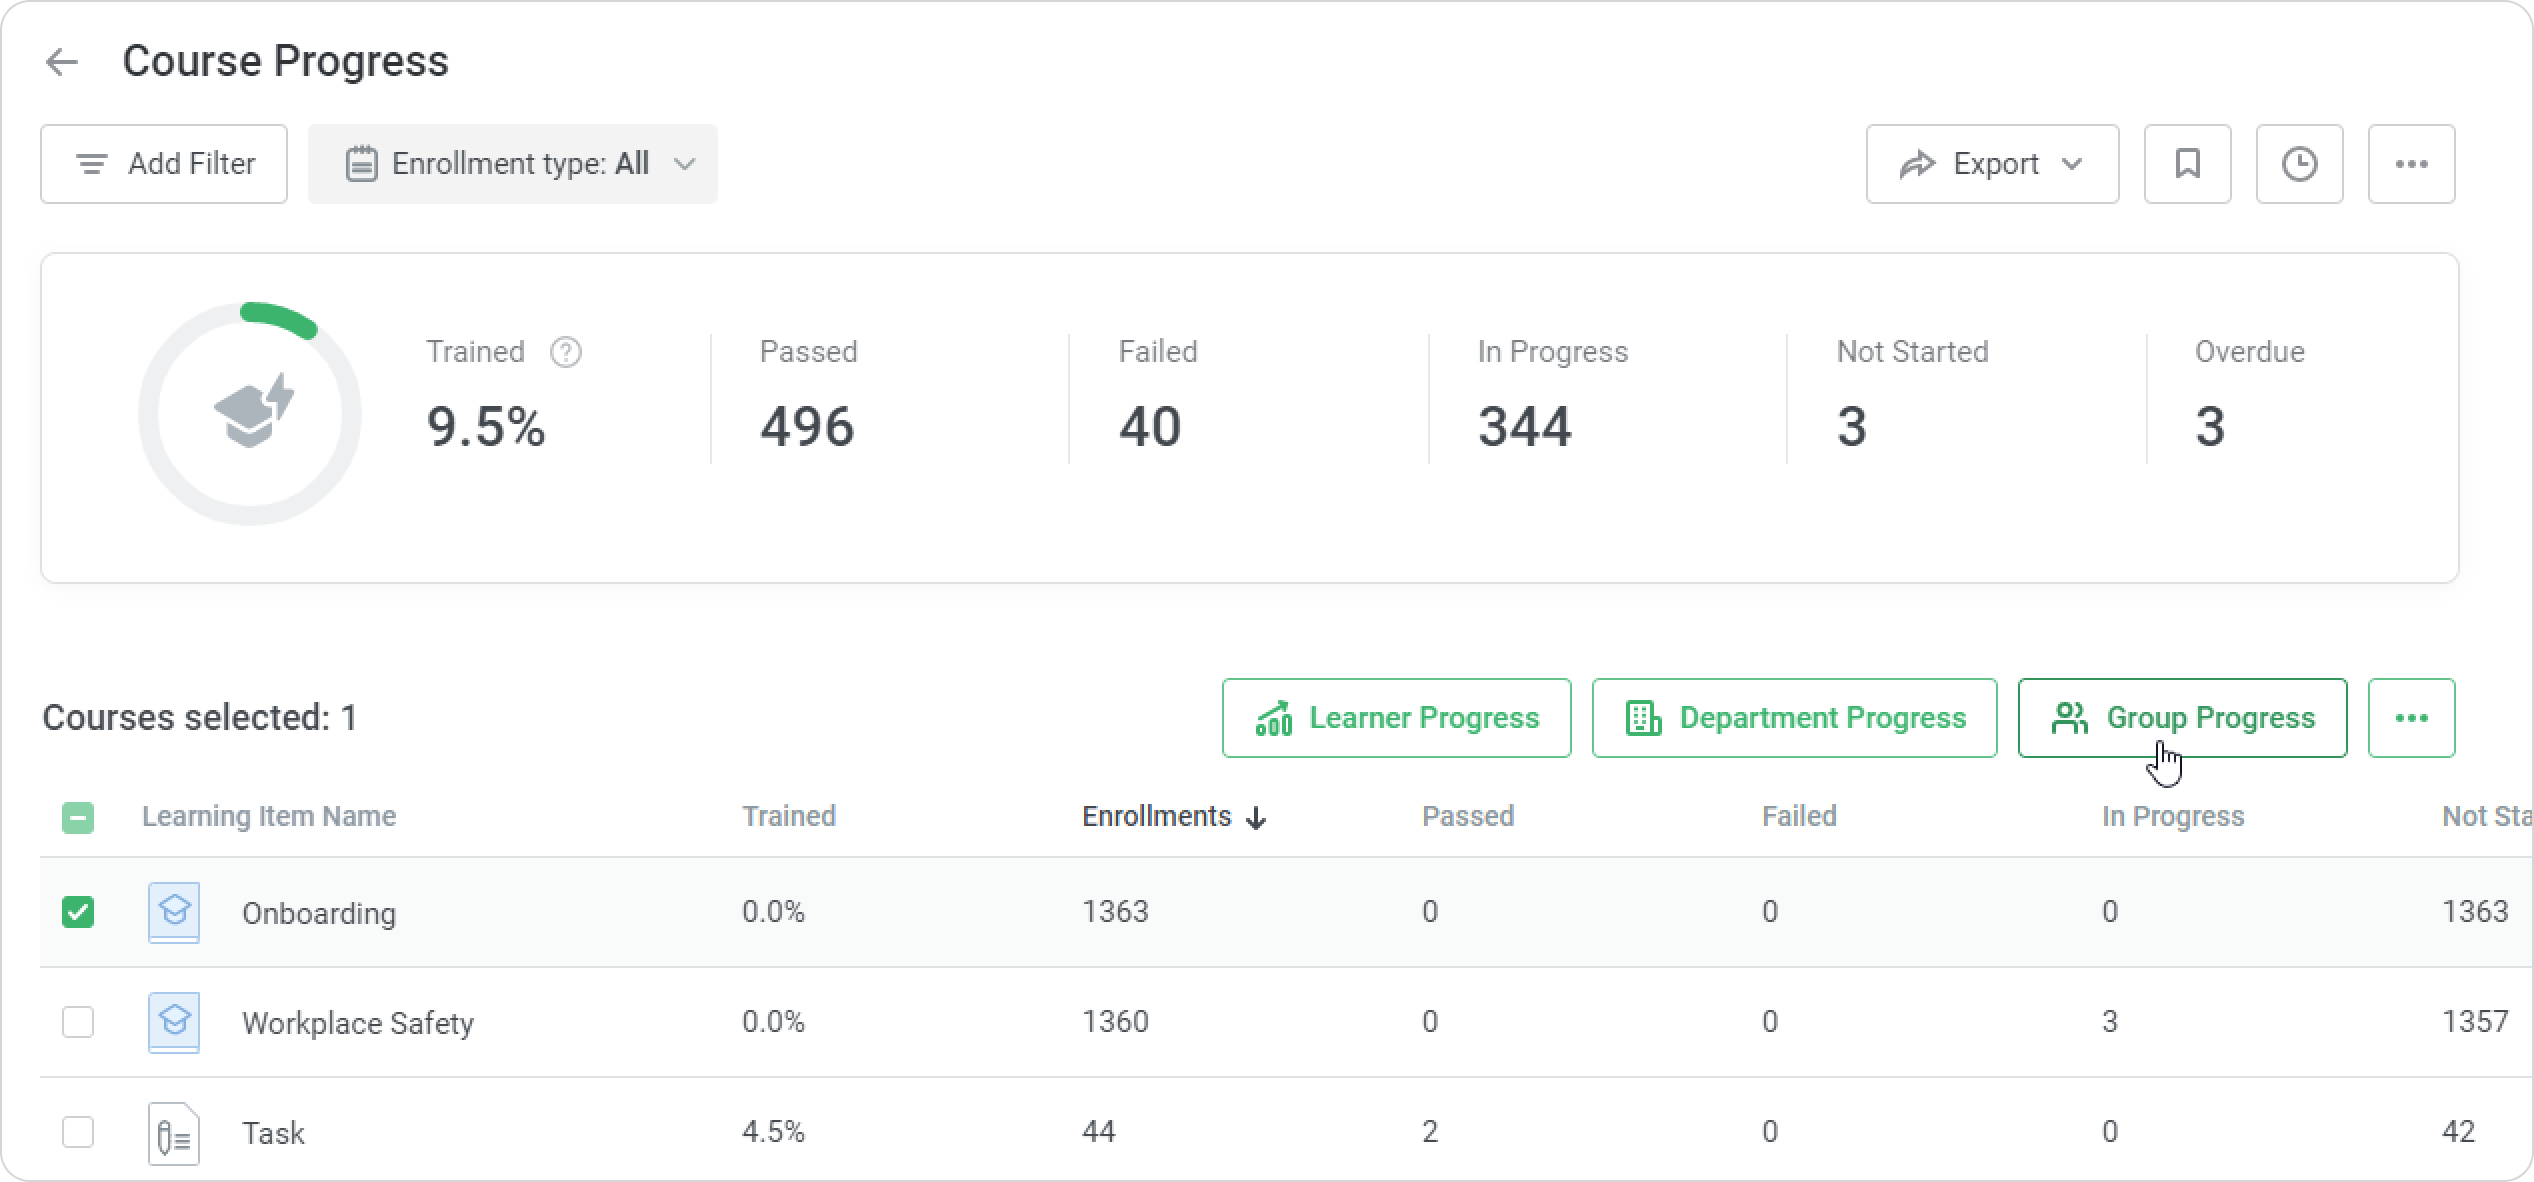Image resolution: width=2534 pixels, height=1182 pixels.
Task: Click the Learner Progress button
Action: (x=1396, y=718)
